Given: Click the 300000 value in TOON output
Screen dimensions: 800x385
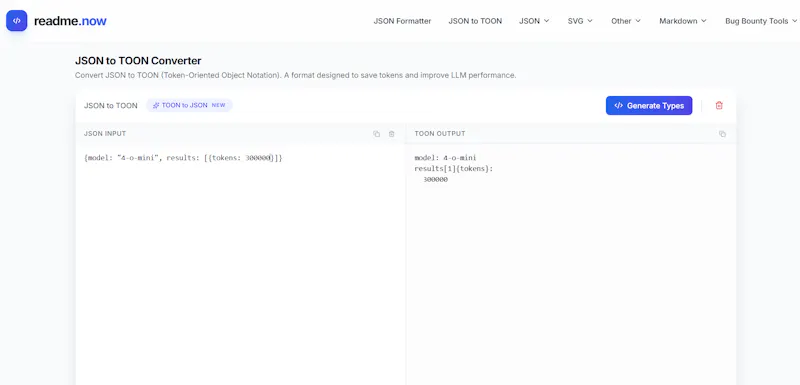Looking at the screenshot, I should (x=436, y=180).
